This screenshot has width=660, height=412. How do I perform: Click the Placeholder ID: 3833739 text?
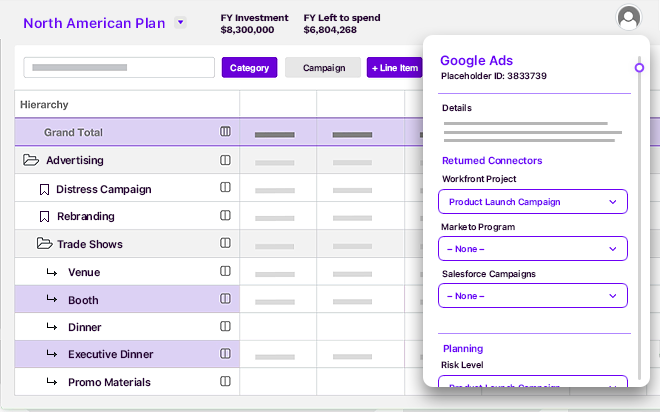click(x=494, y=76)
